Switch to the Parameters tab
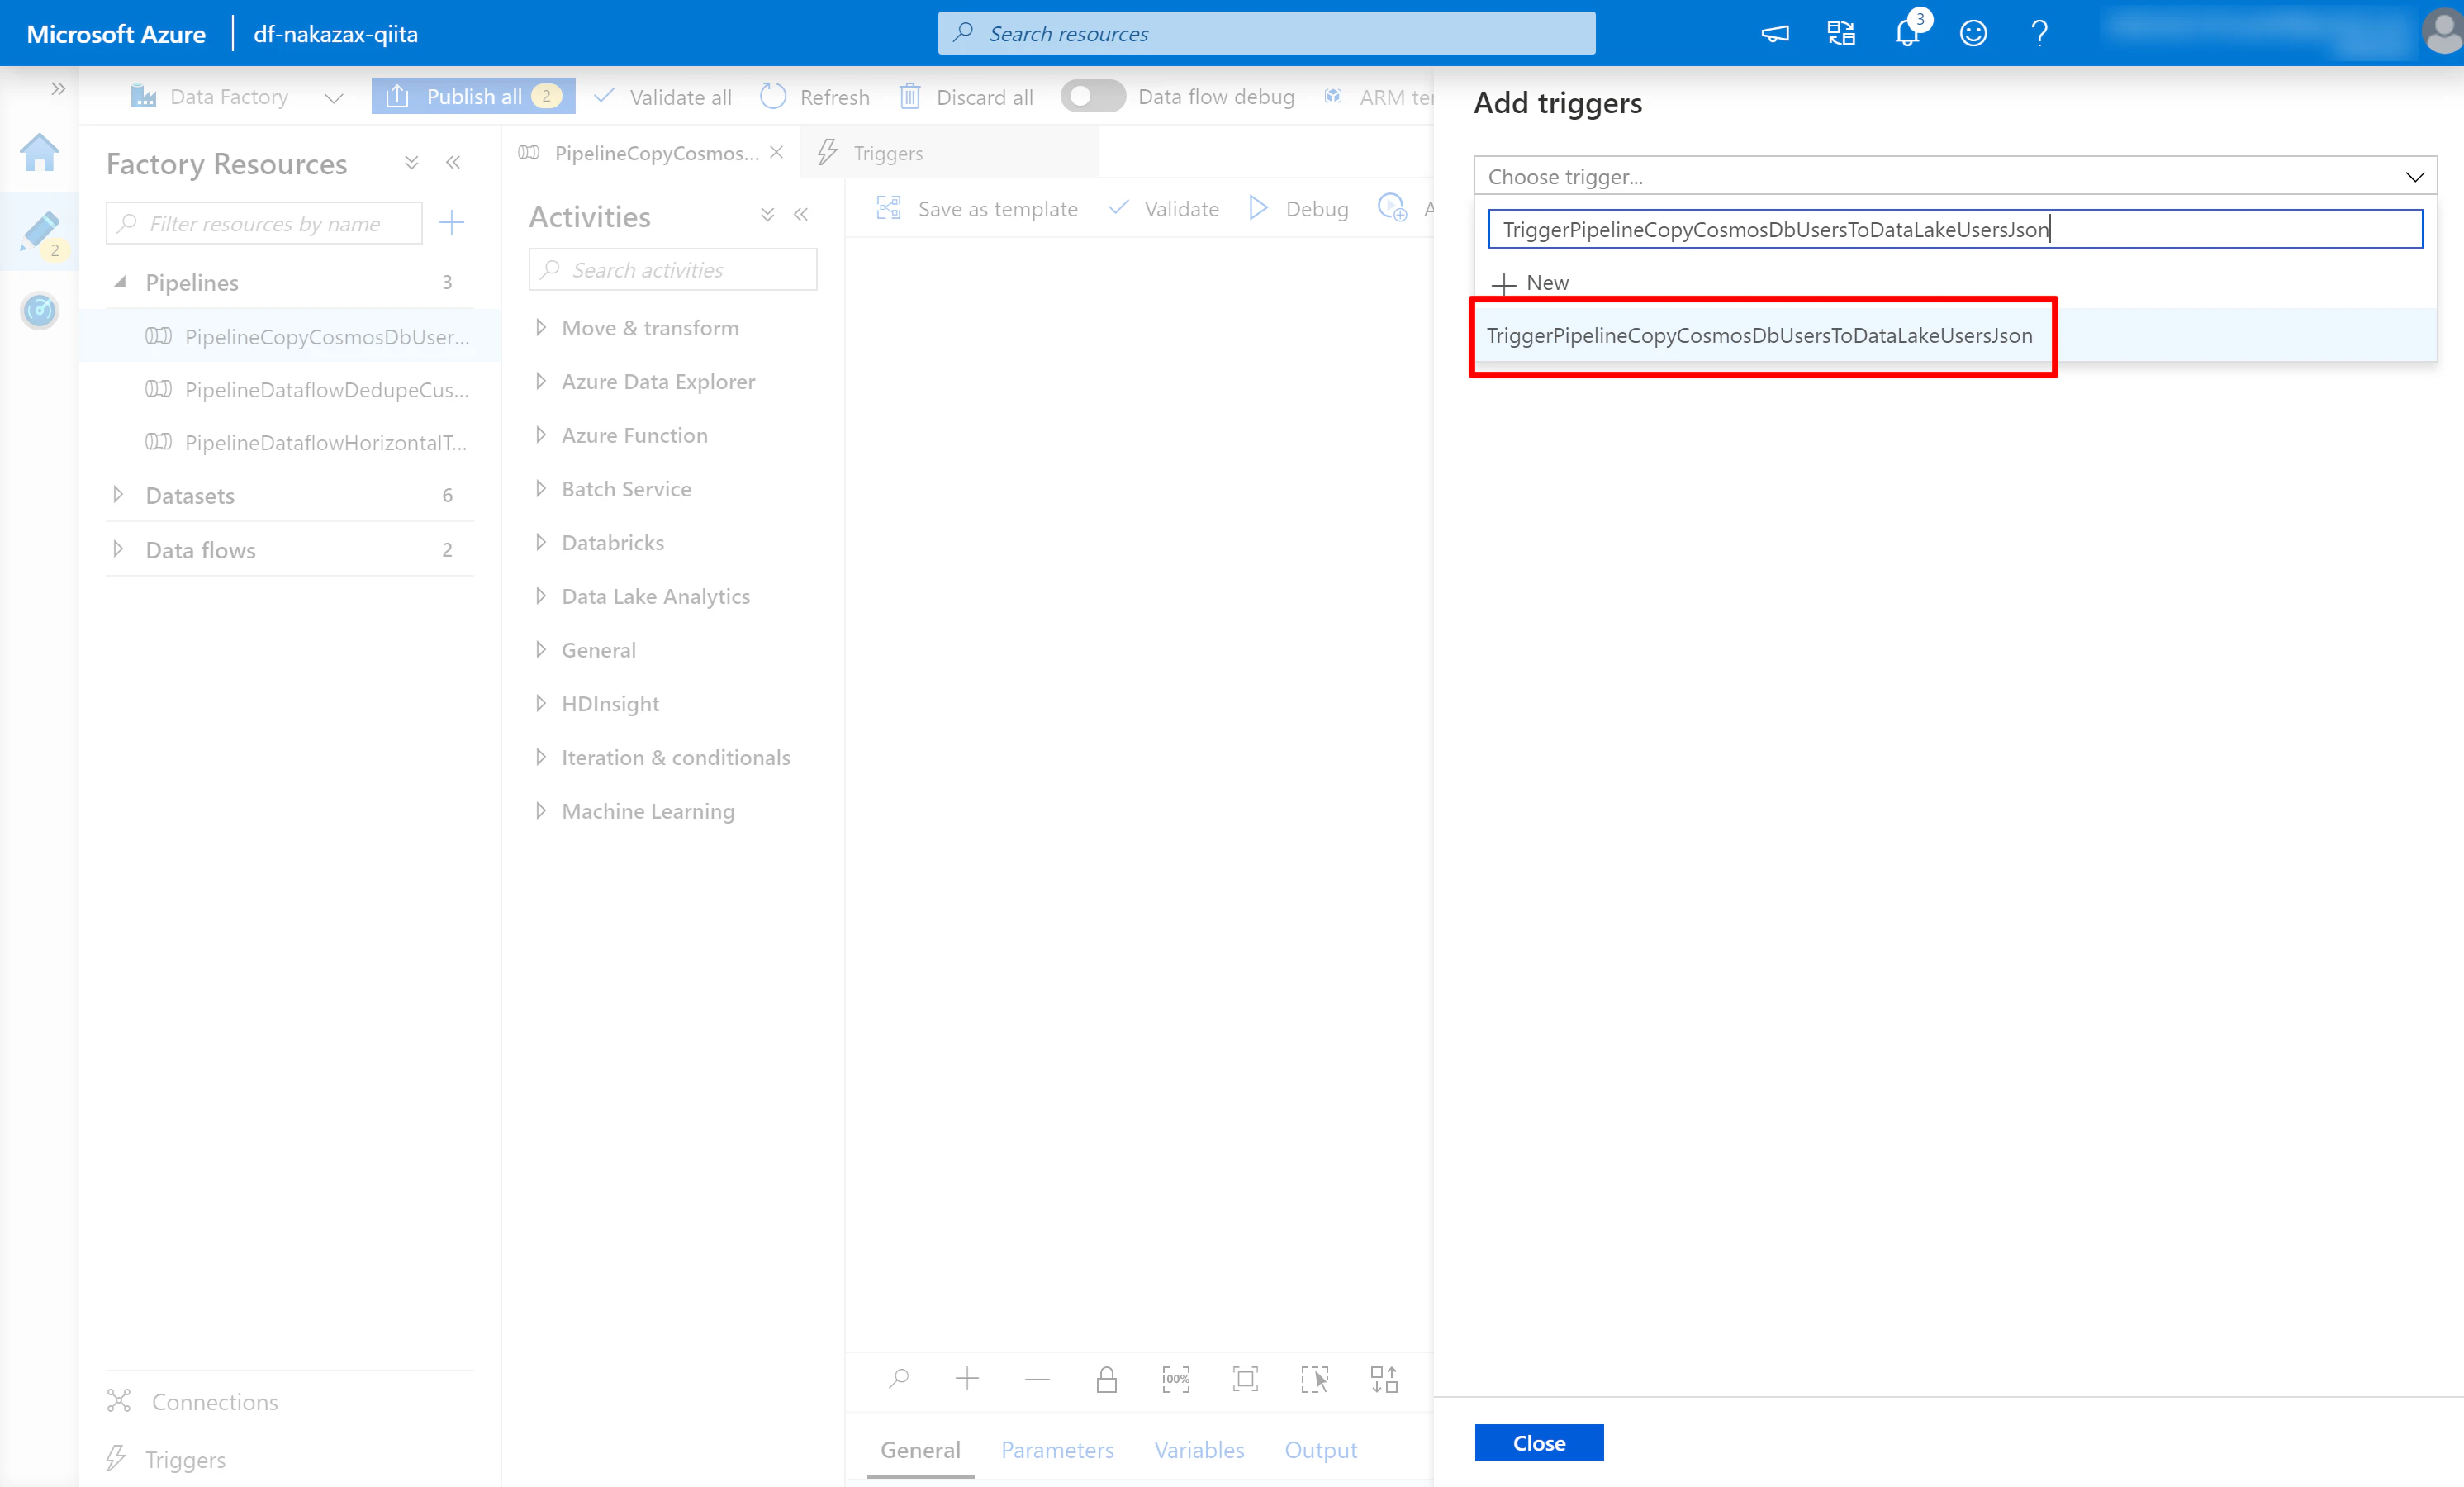2464x1487 pixels. tap(1057, 1450)
